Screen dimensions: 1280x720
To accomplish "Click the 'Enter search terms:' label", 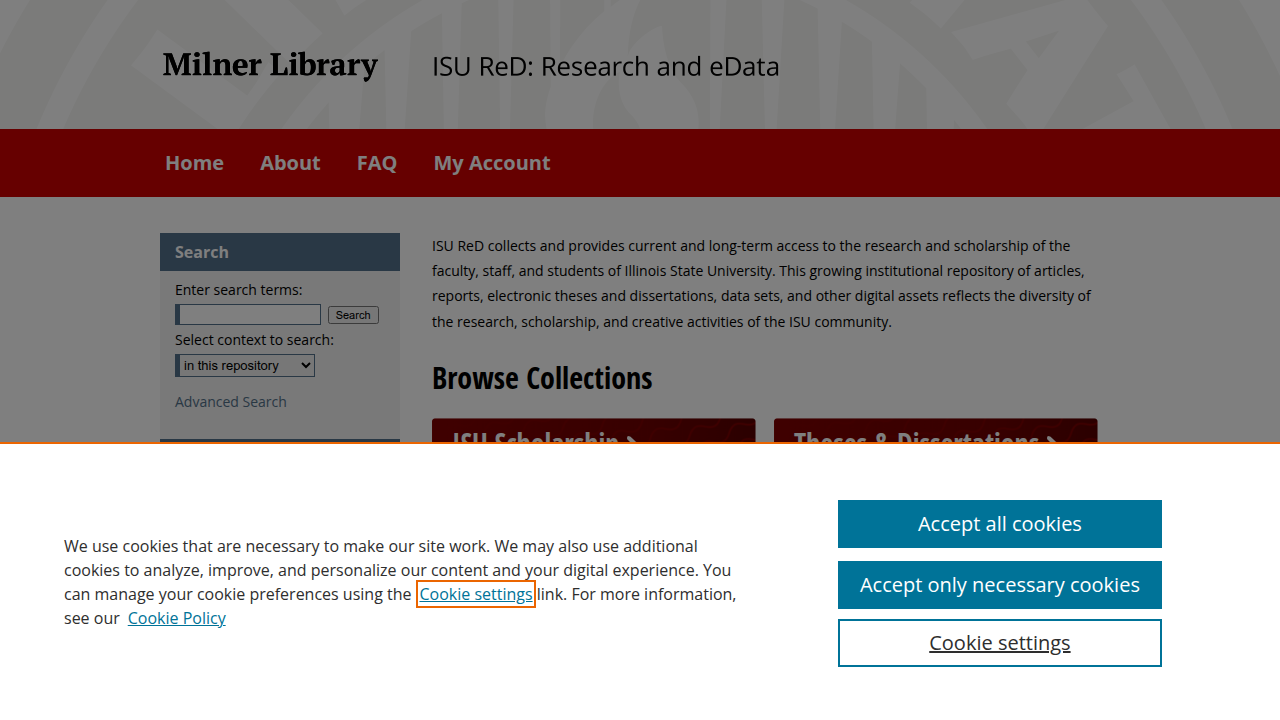I will tap(238, 290).
